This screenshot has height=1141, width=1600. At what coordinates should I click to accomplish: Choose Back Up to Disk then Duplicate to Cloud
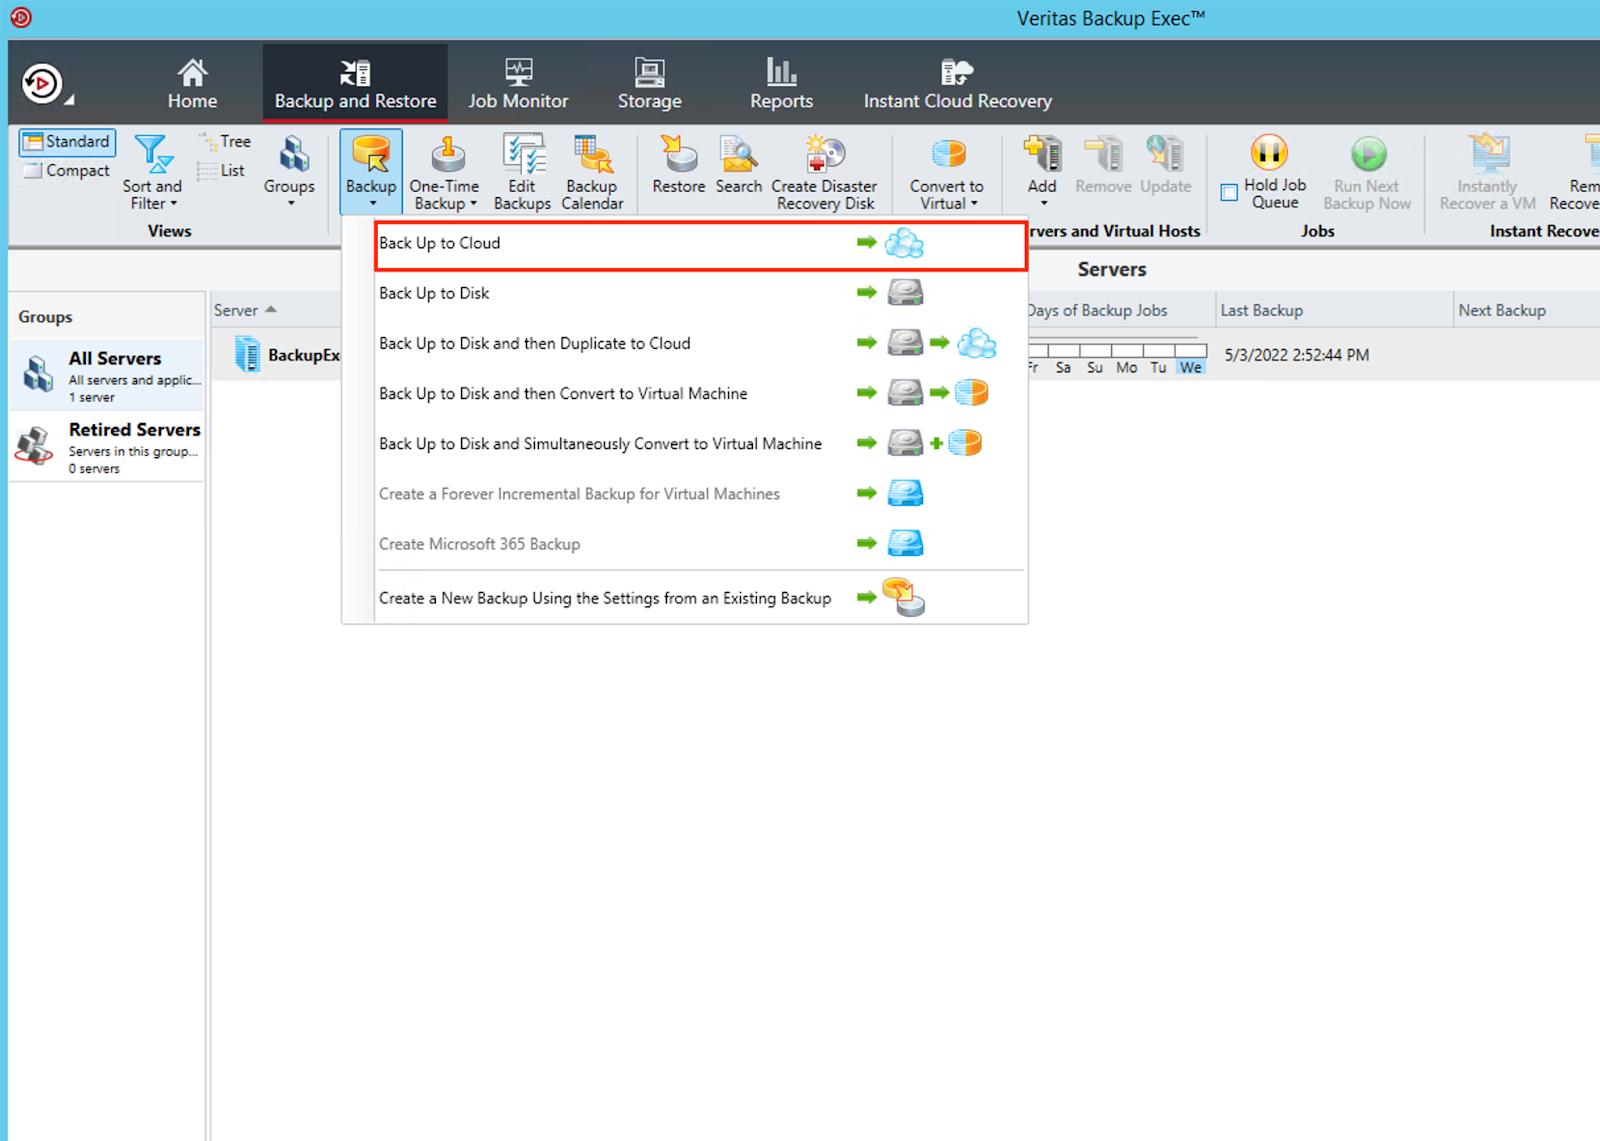[700, 343]
